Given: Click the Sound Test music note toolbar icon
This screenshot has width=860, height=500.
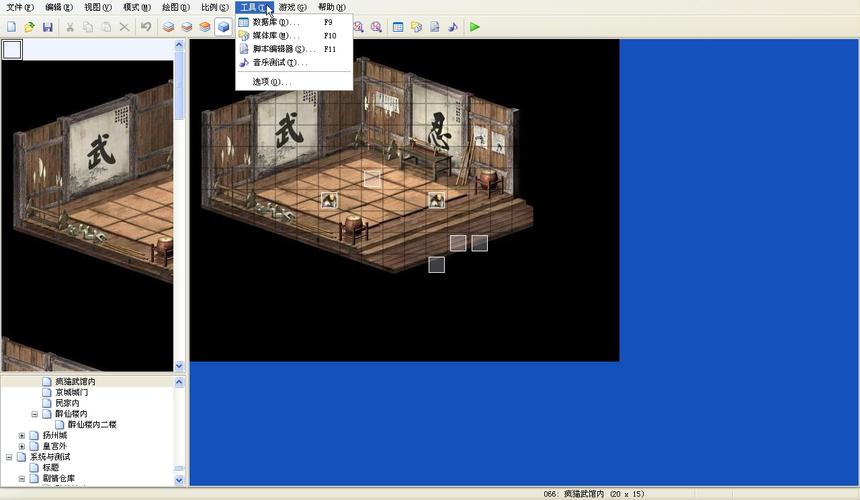Looking at the screenshot, I should point(453,27).
